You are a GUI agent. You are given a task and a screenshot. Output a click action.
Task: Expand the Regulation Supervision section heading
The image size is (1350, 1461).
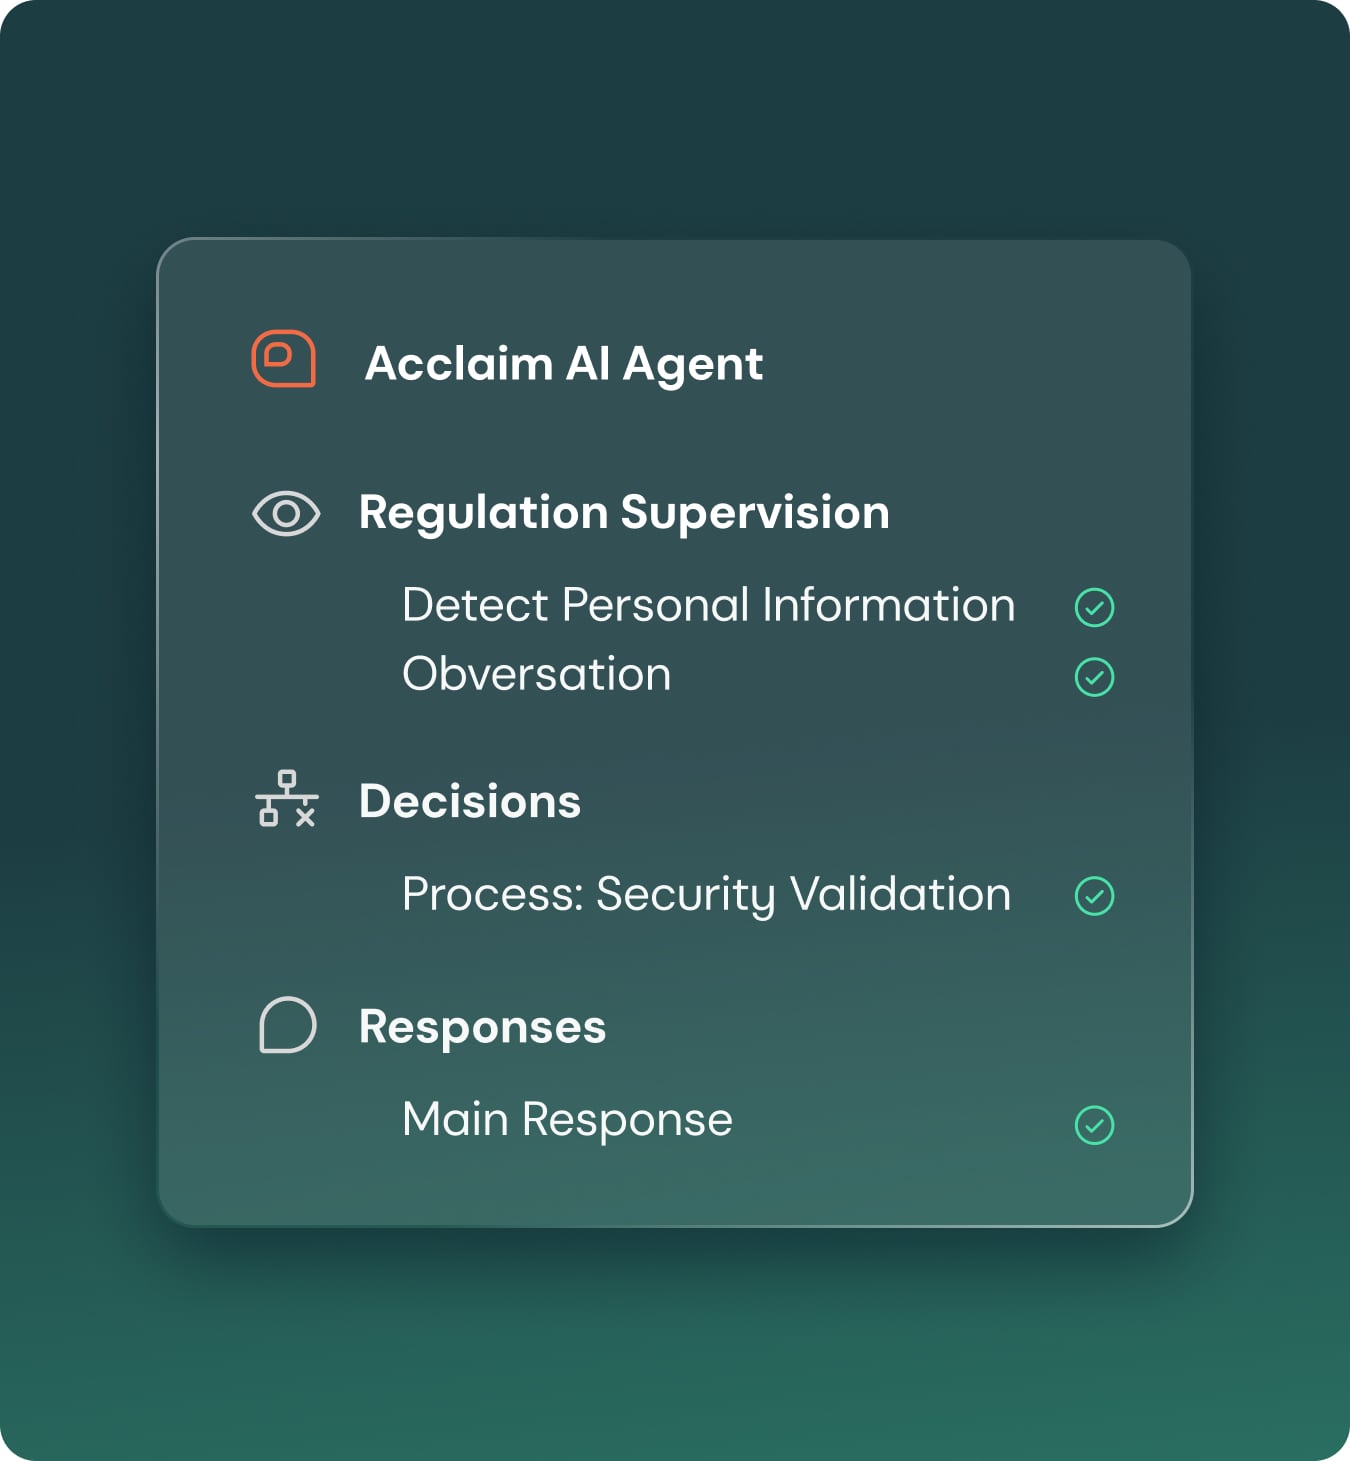[623, 513]
